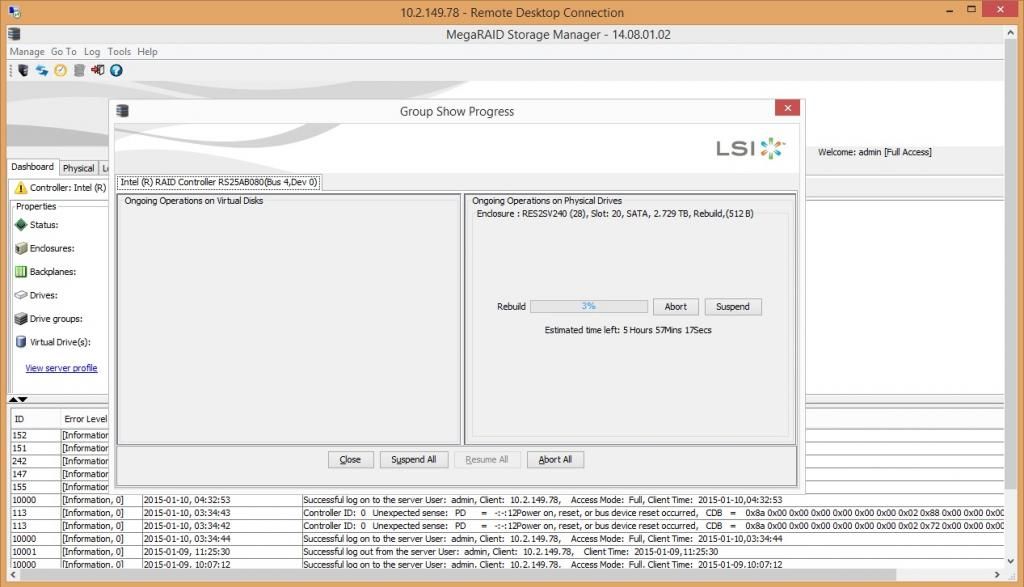Viewport: 1024px width, 587px height.
Task: Open the View server profile link
Action: tap(61, 368)
